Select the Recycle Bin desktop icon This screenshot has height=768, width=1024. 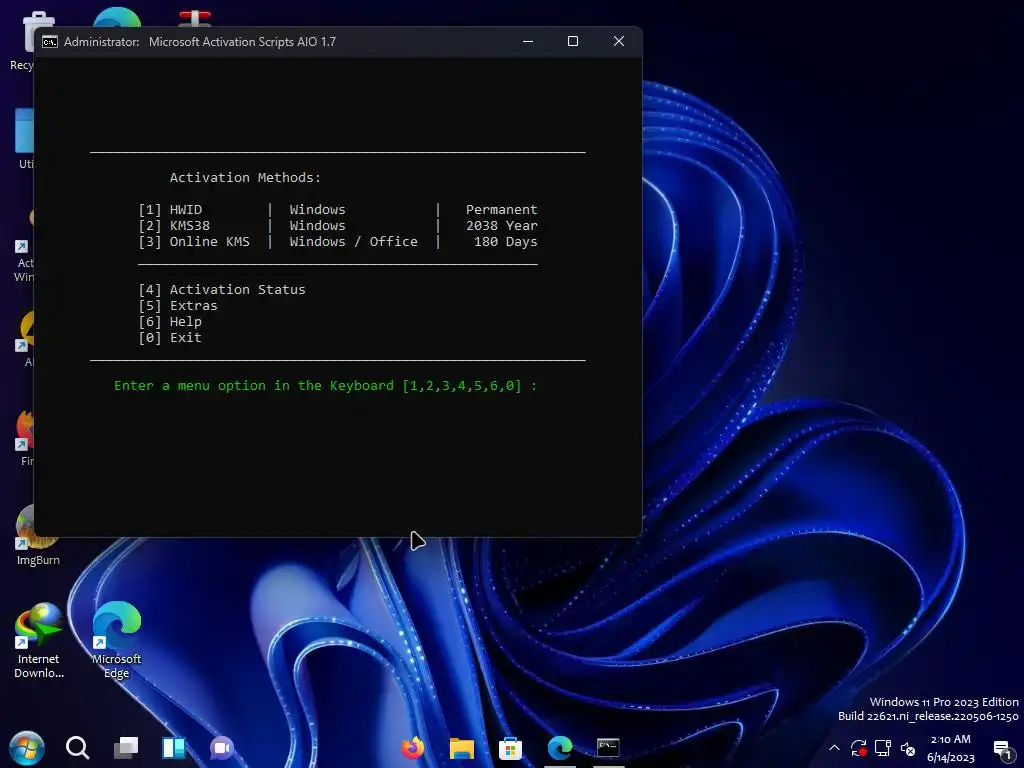pyautogui.click(x=23, y=39)
